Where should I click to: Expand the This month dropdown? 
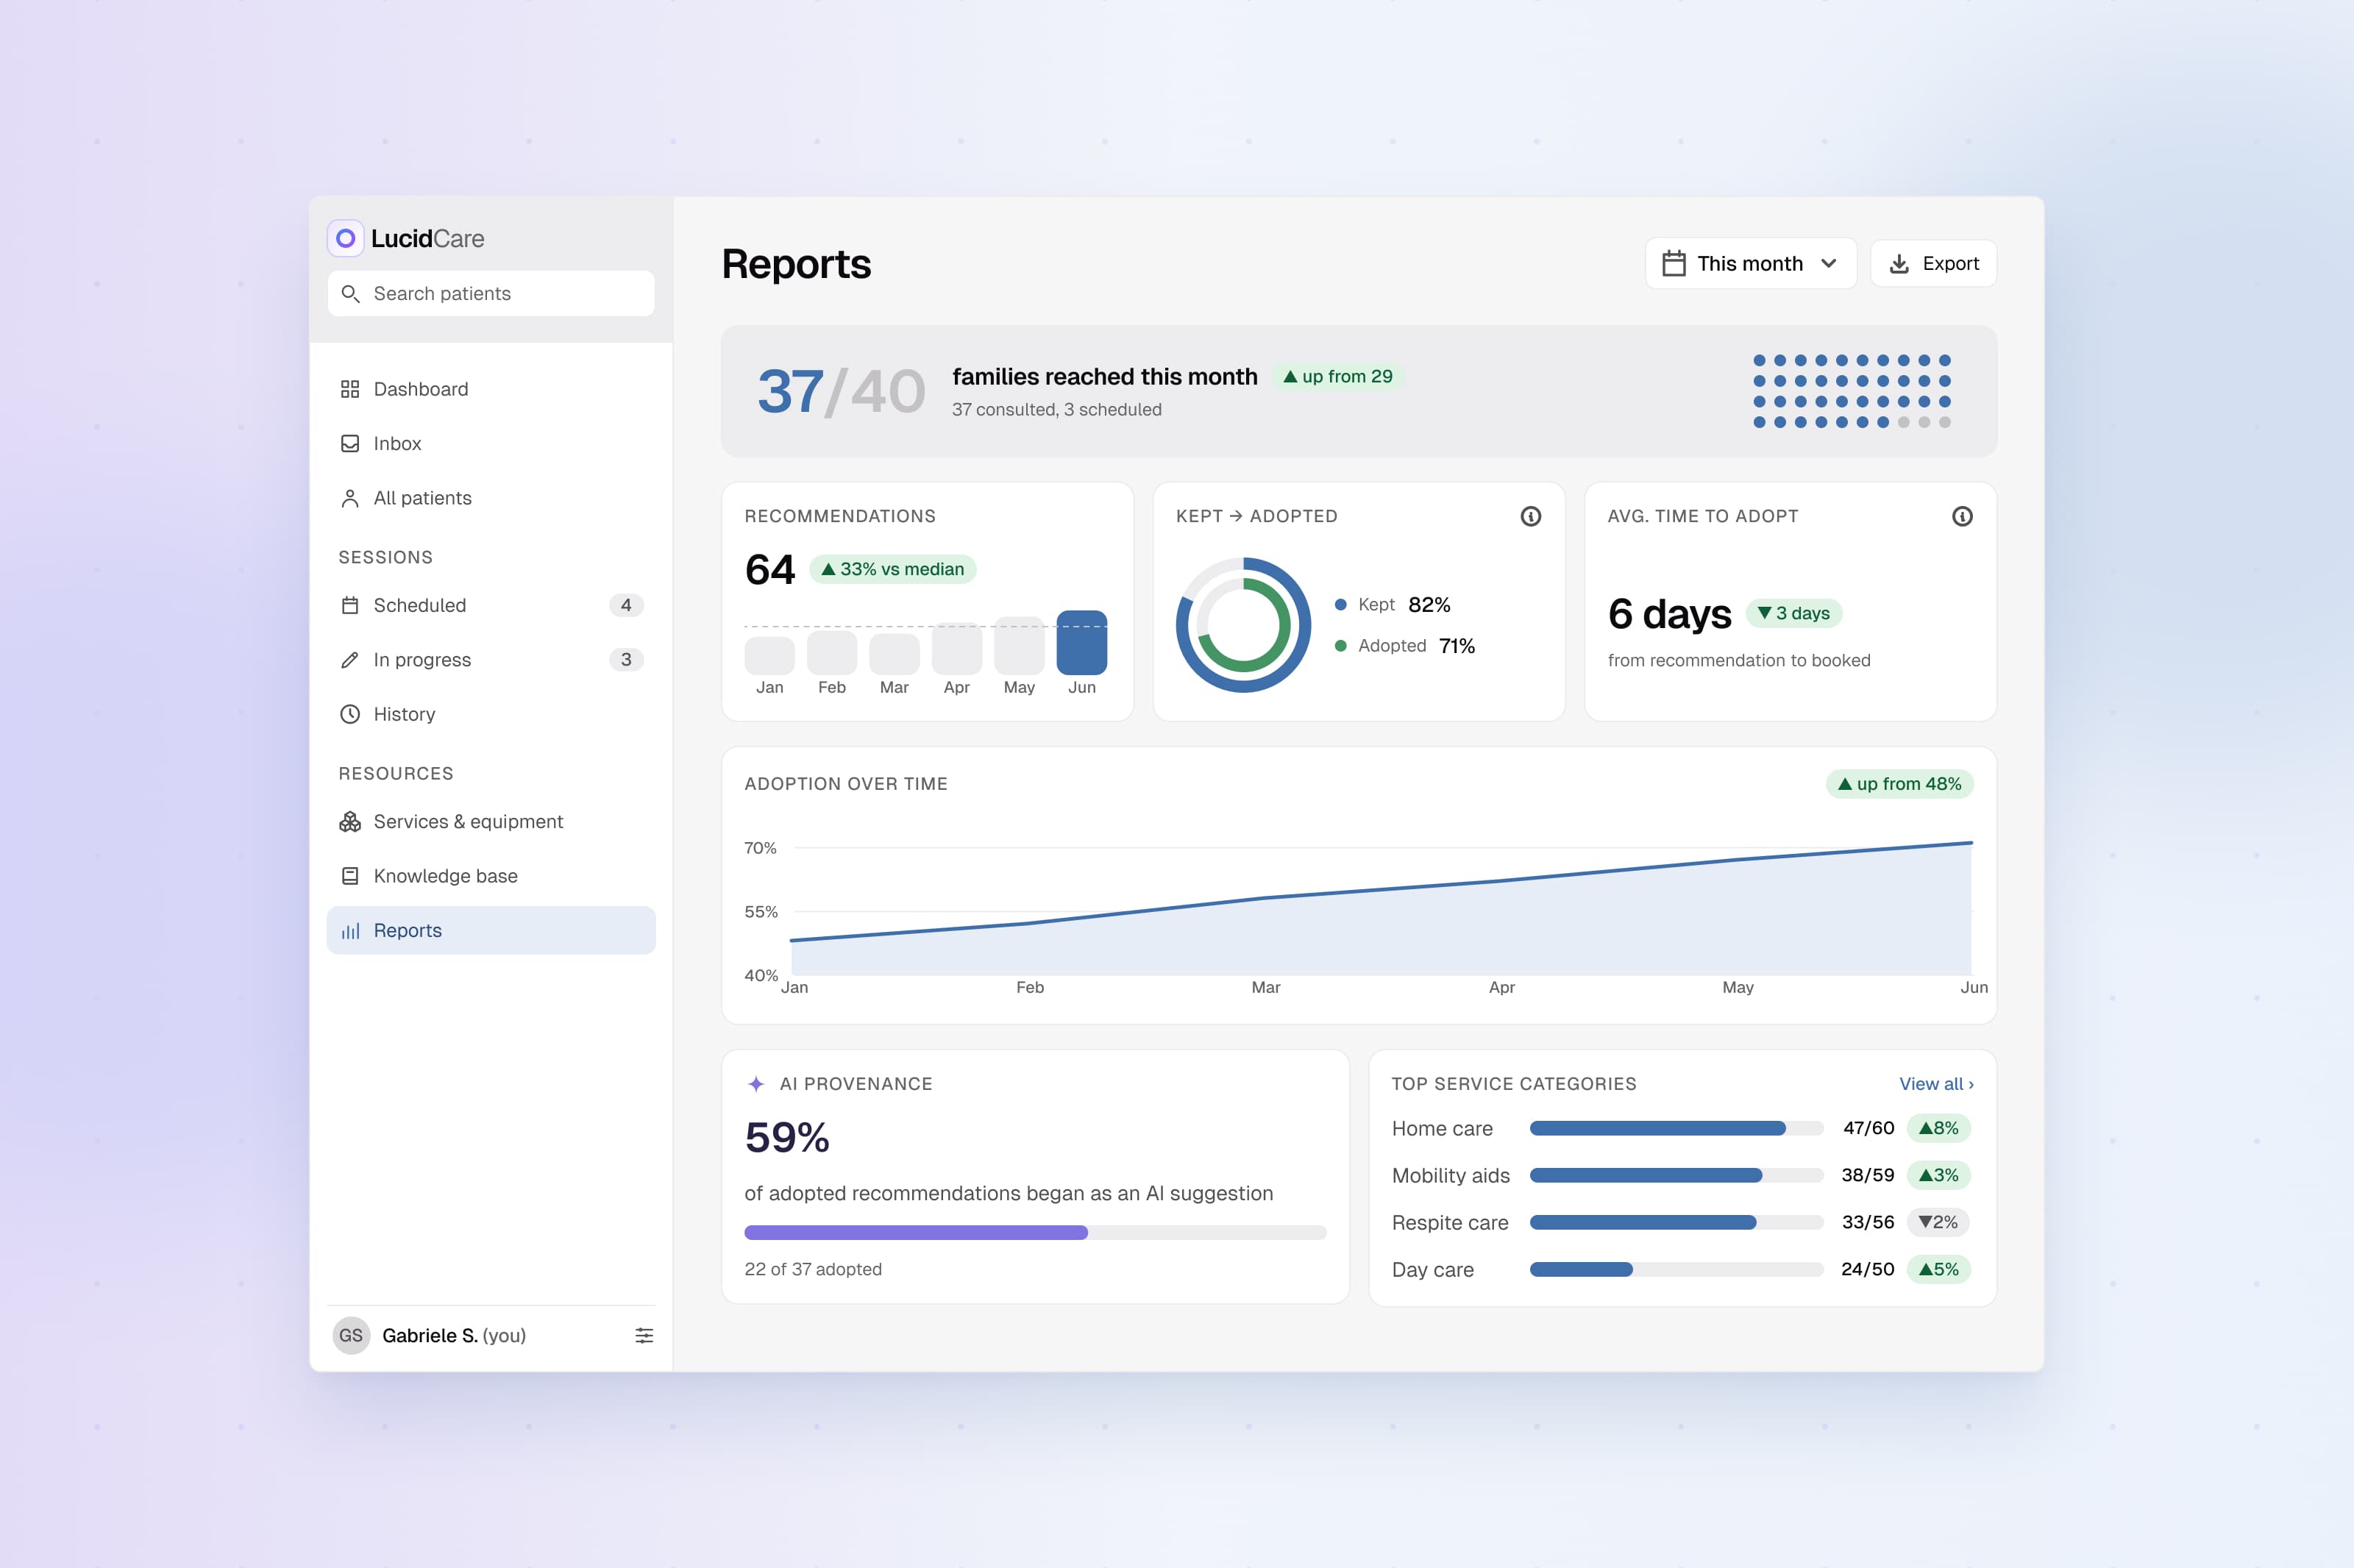pyautogui.click(x=1751, y=264)
